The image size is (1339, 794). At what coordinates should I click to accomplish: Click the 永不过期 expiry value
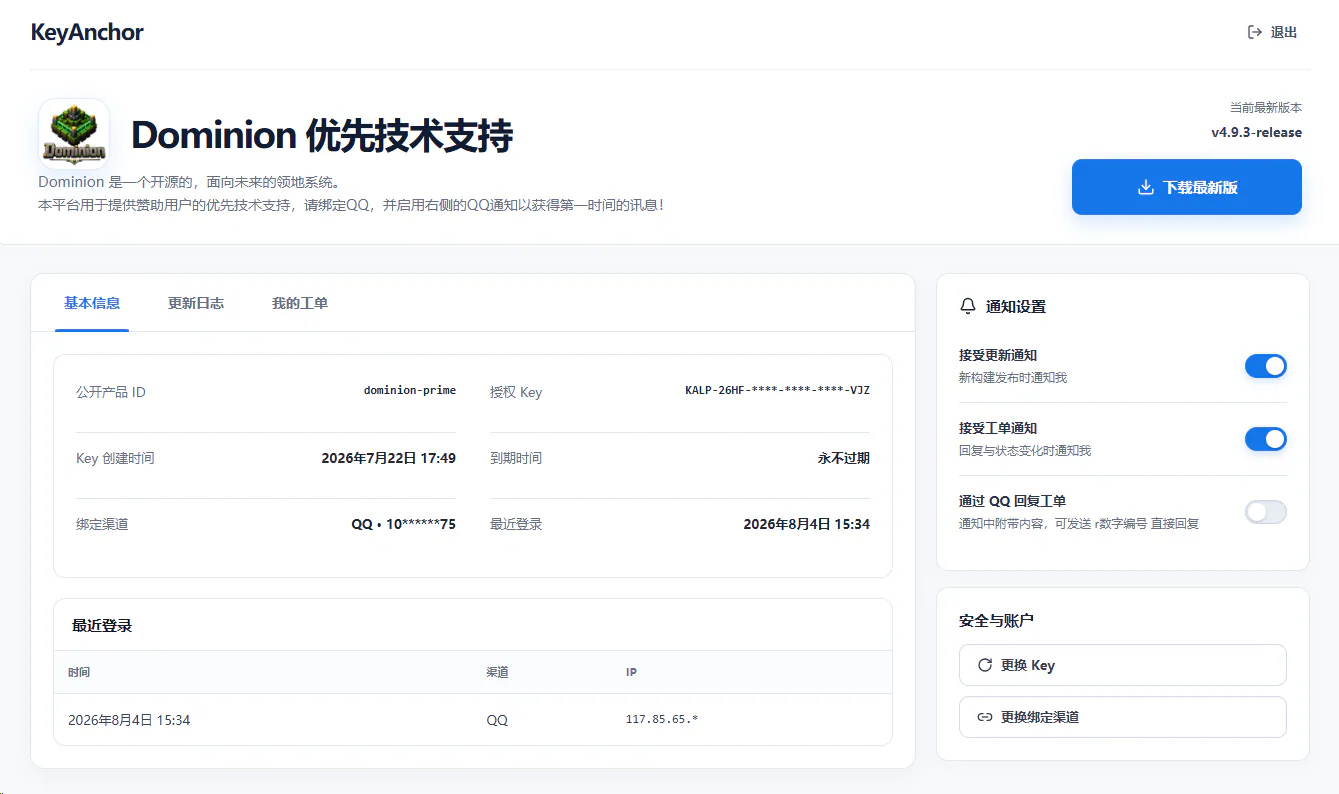[x=843, y=458]
